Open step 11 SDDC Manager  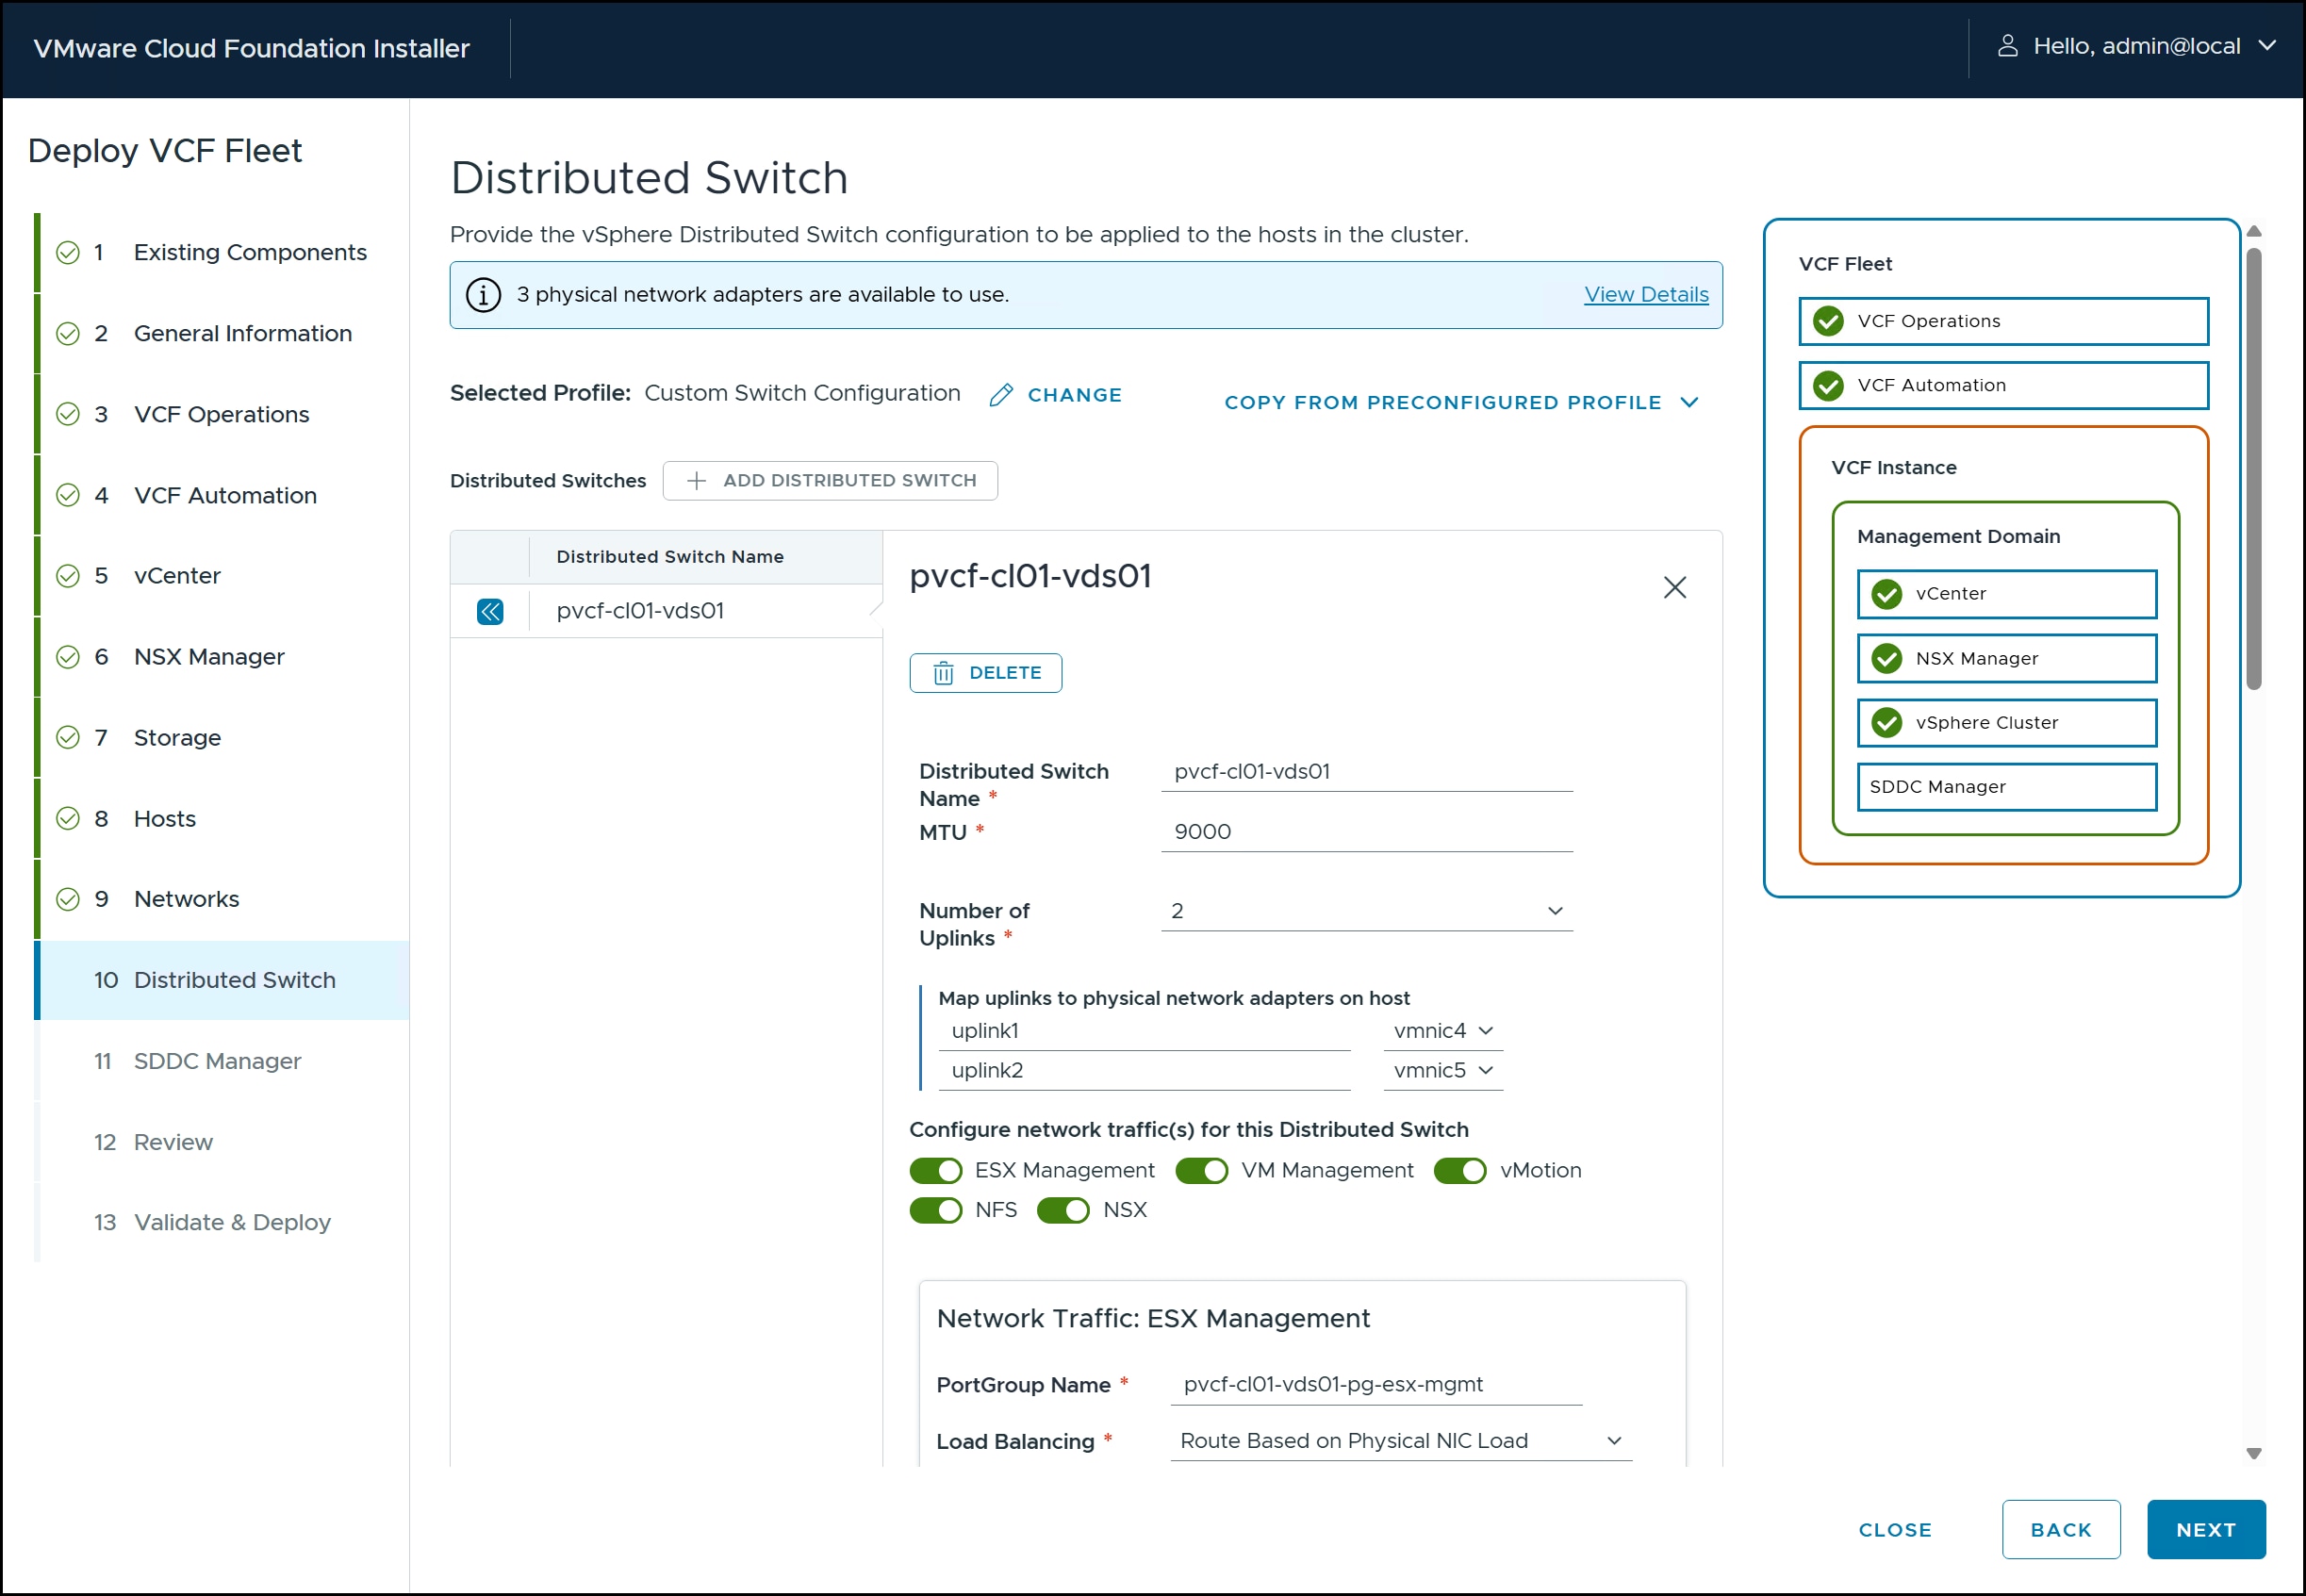tap(222, 1061)
